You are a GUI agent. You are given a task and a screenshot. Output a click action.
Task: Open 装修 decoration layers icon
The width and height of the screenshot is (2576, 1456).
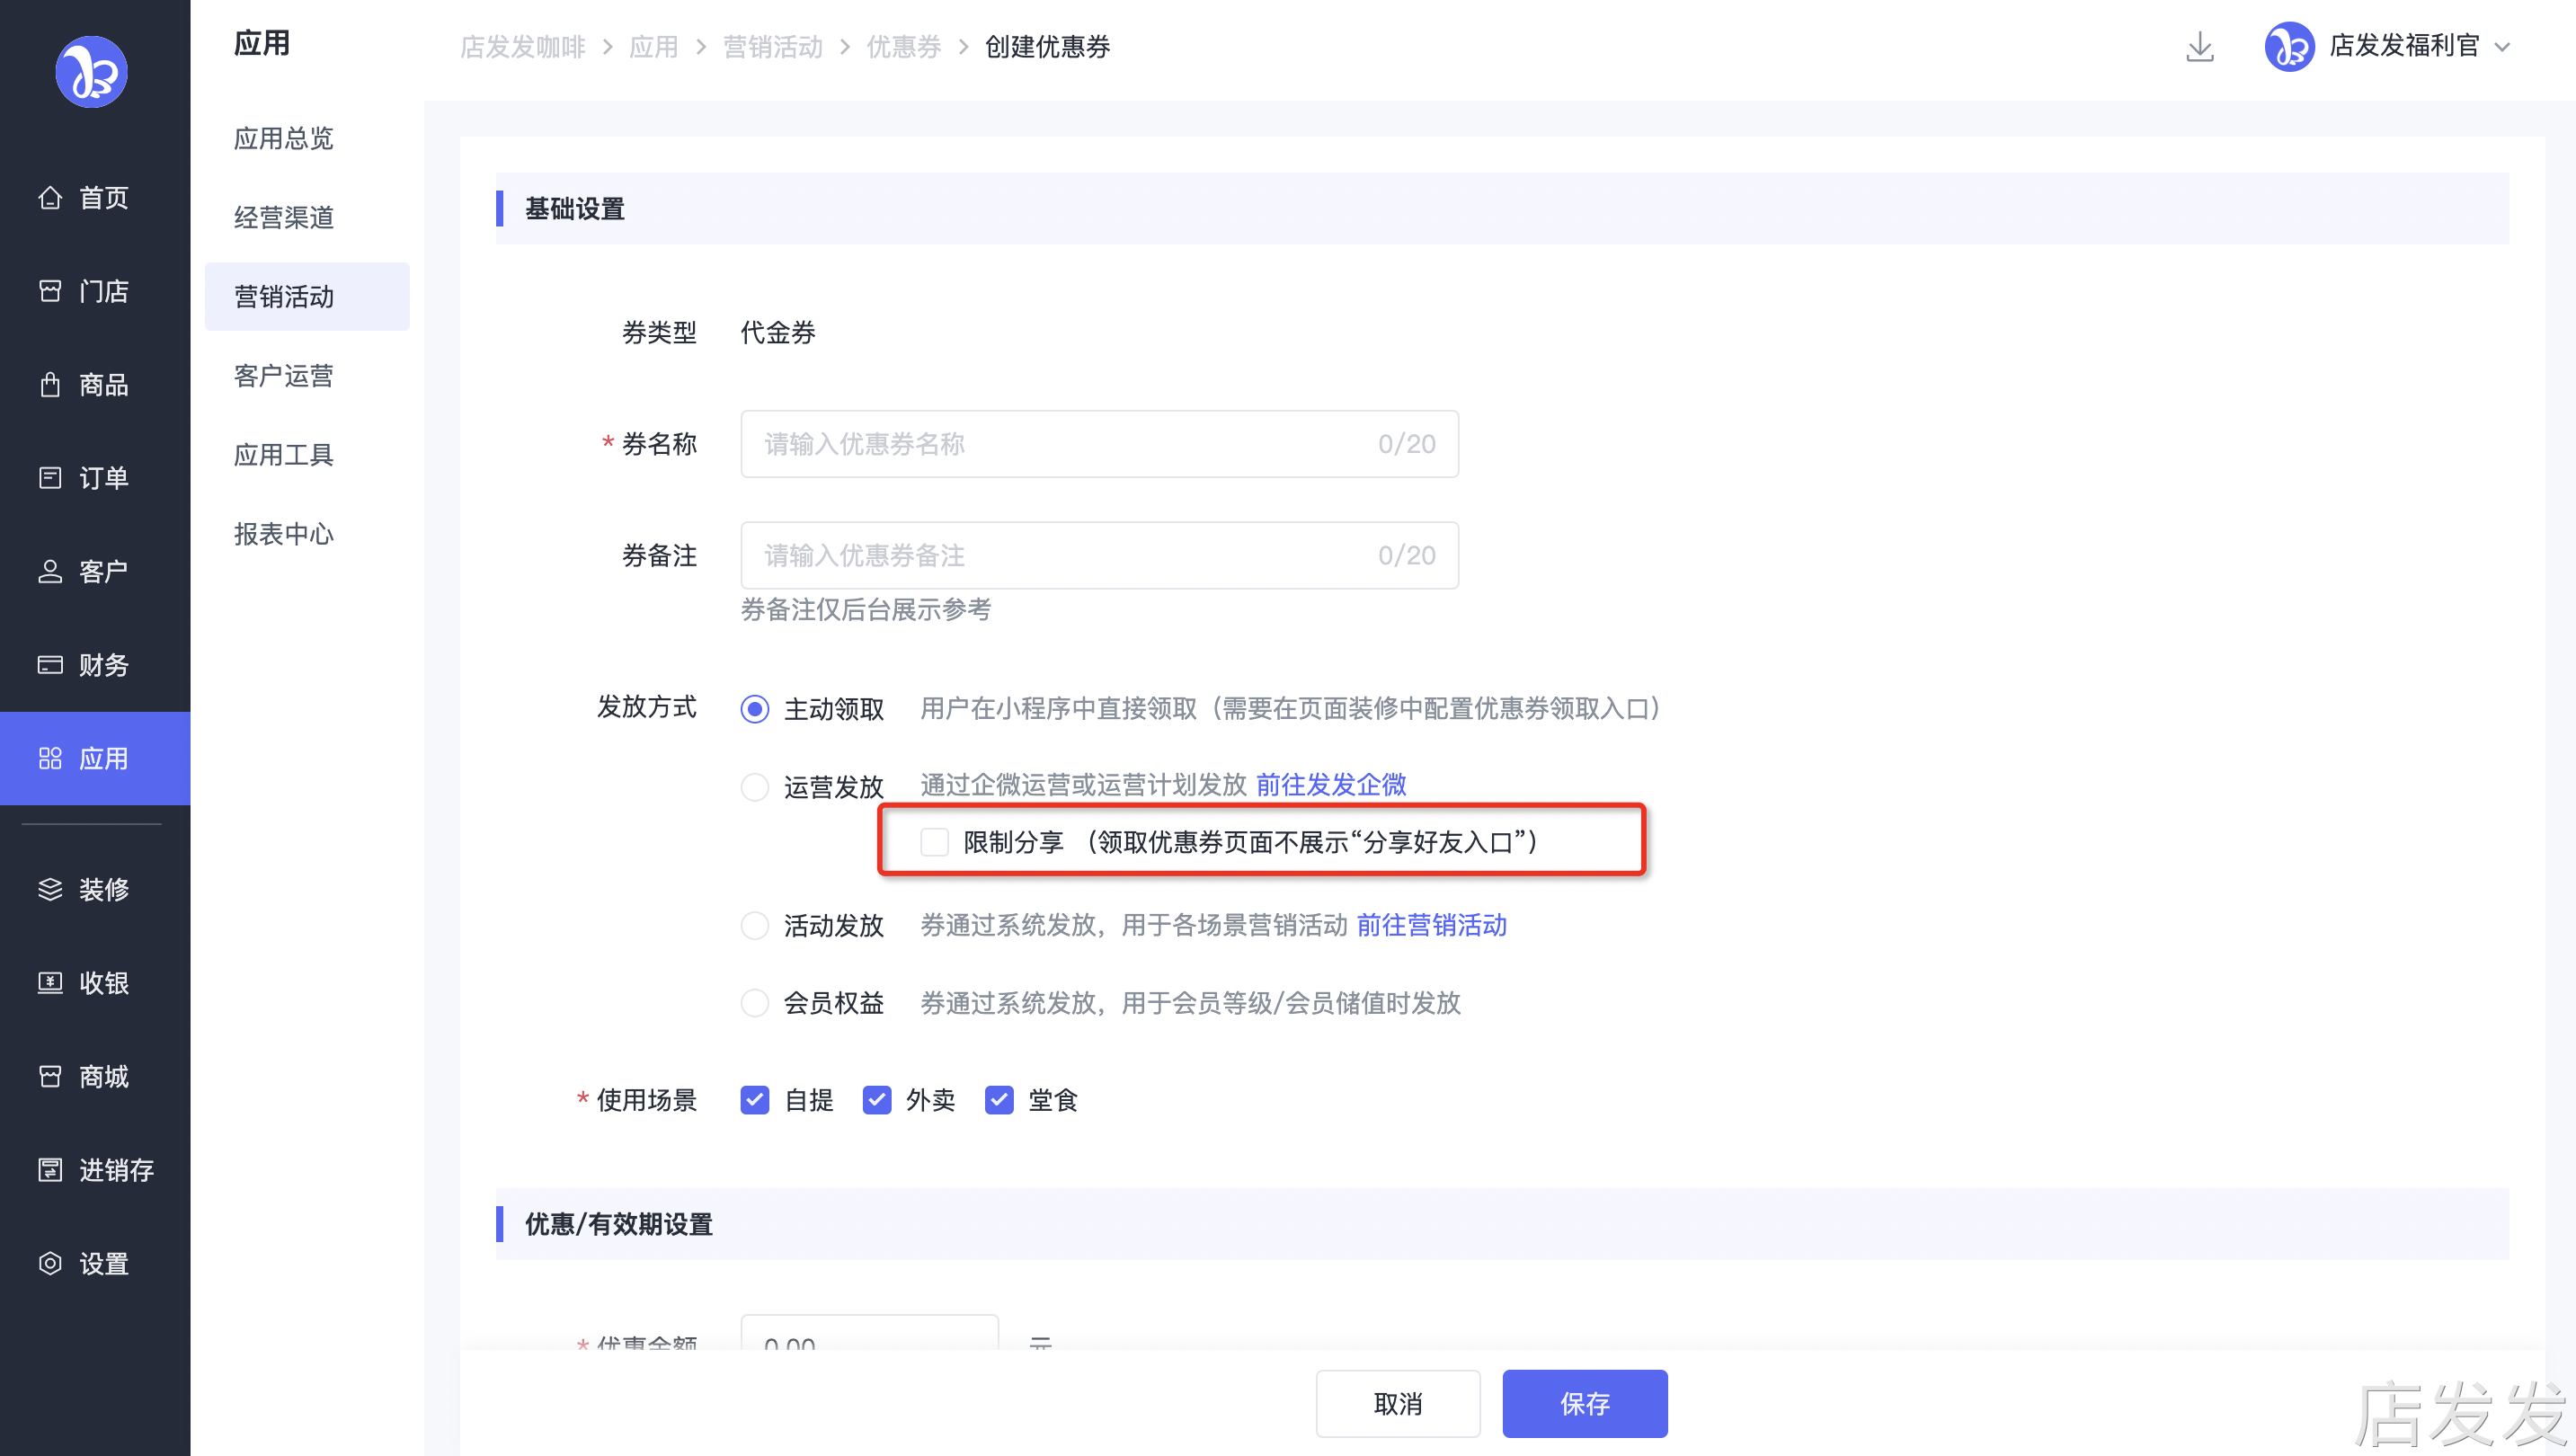pyautogui.click(x=50, y=889)
